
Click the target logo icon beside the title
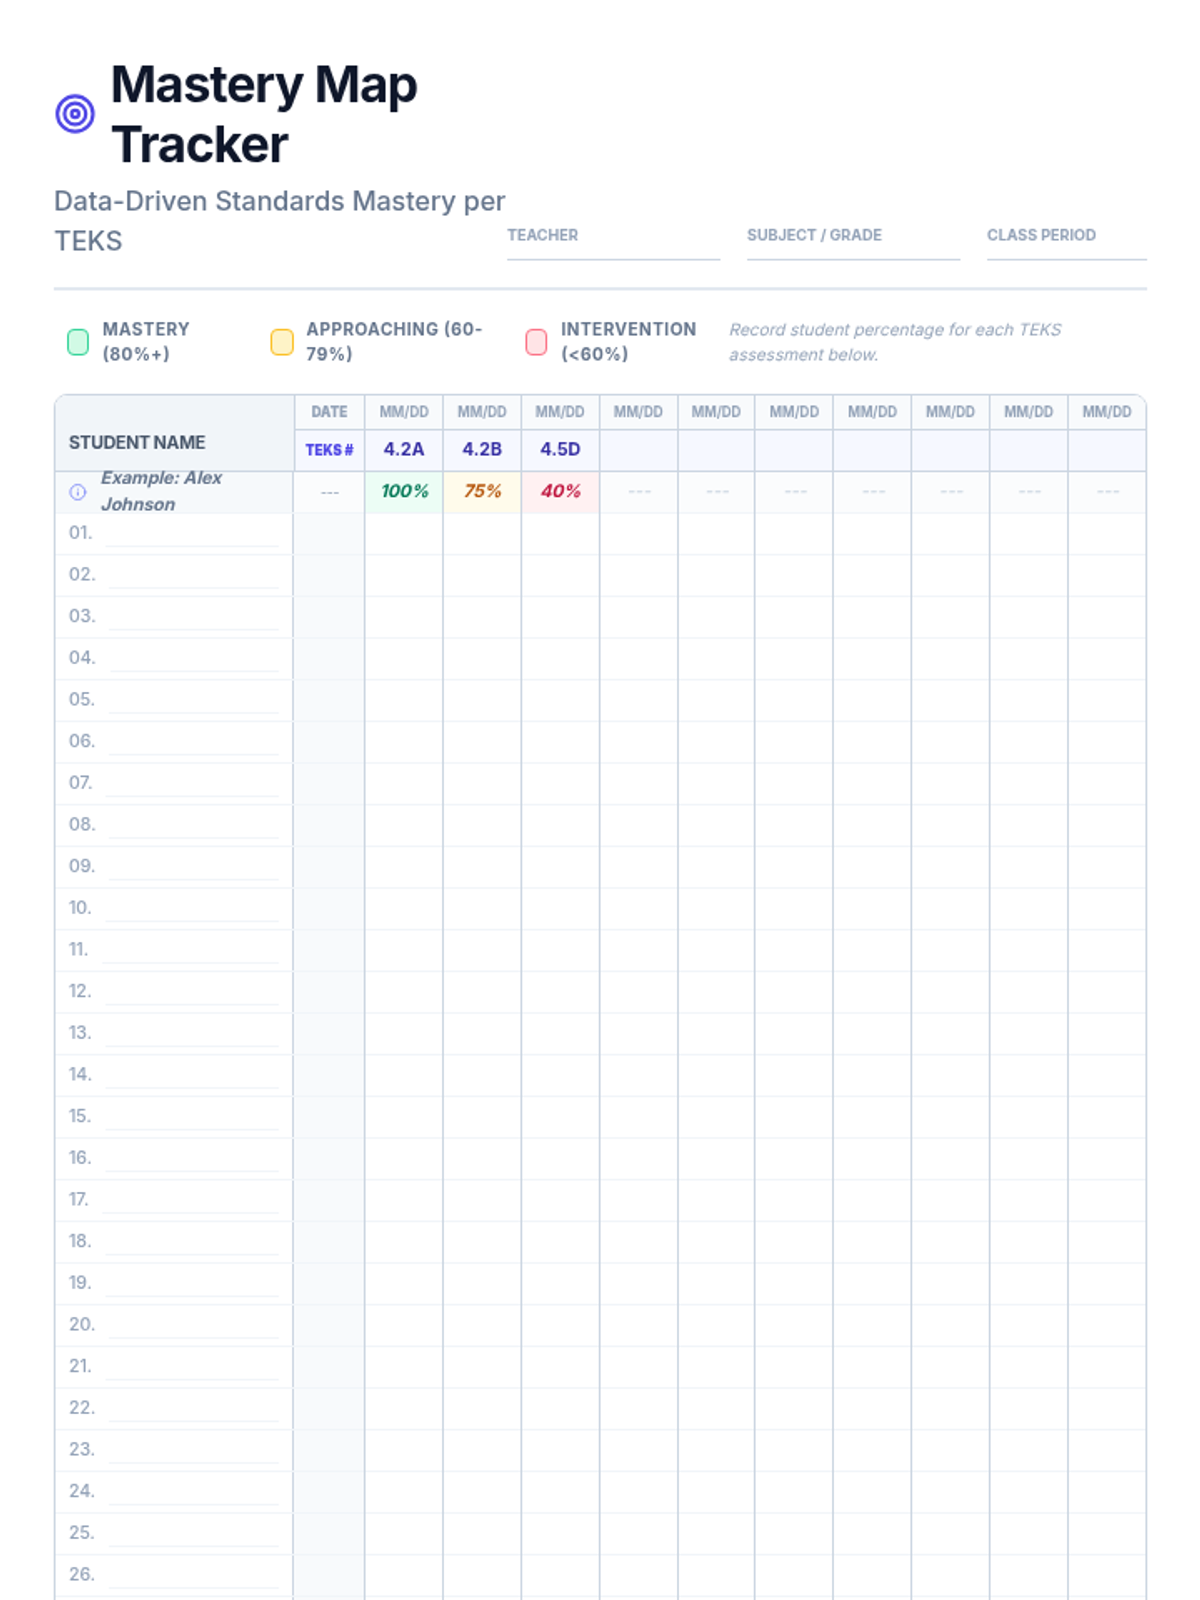pos(75,114)
